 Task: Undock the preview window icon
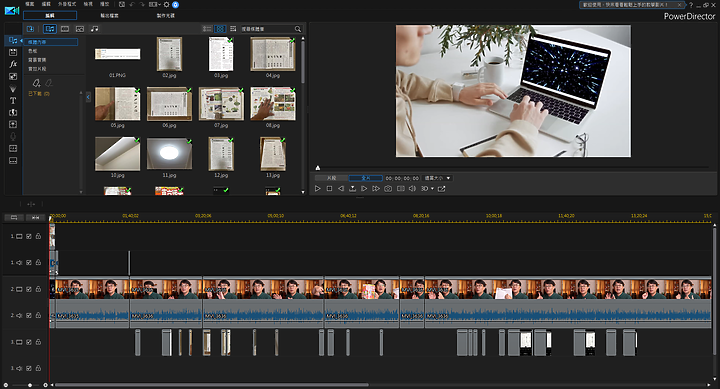[442, 189]
